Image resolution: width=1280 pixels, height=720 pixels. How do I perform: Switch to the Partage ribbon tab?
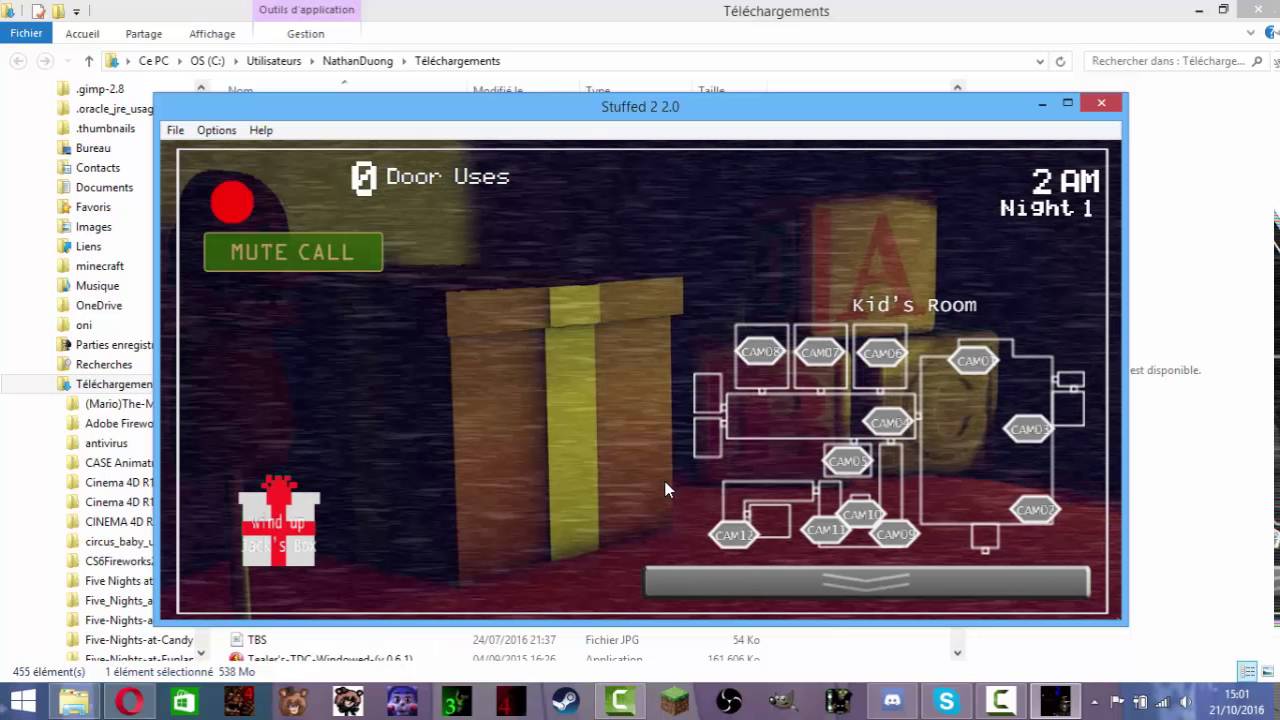pos(144,34)
